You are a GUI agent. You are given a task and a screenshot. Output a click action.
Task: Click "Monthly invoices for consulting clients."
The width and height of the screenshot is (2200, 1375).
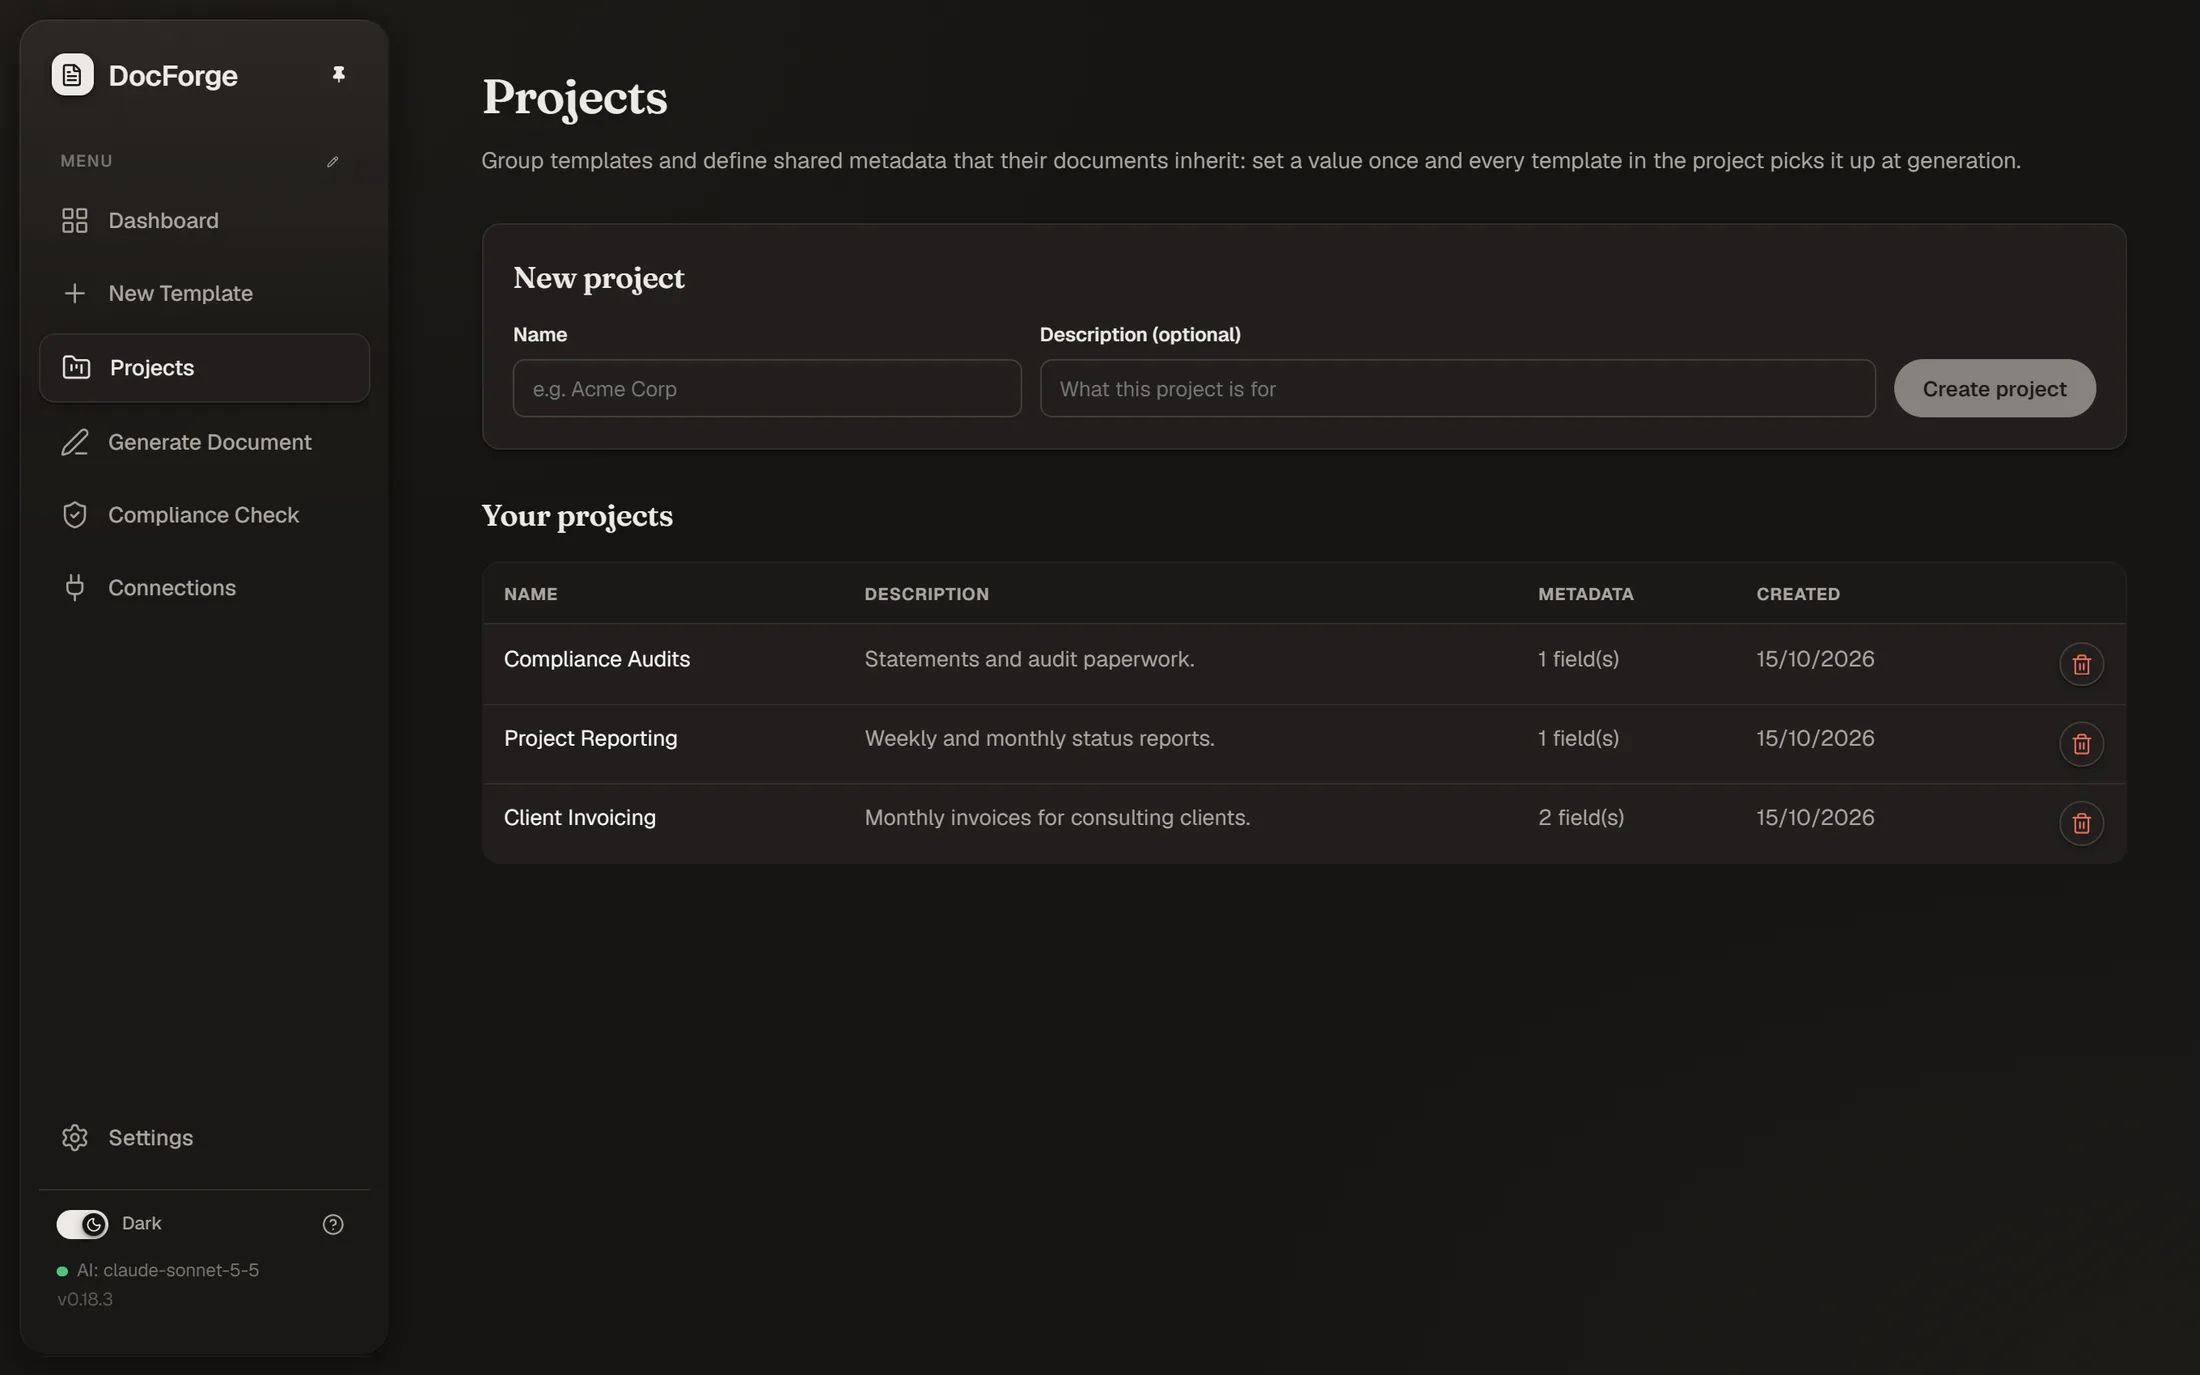tap(1057, 818)
